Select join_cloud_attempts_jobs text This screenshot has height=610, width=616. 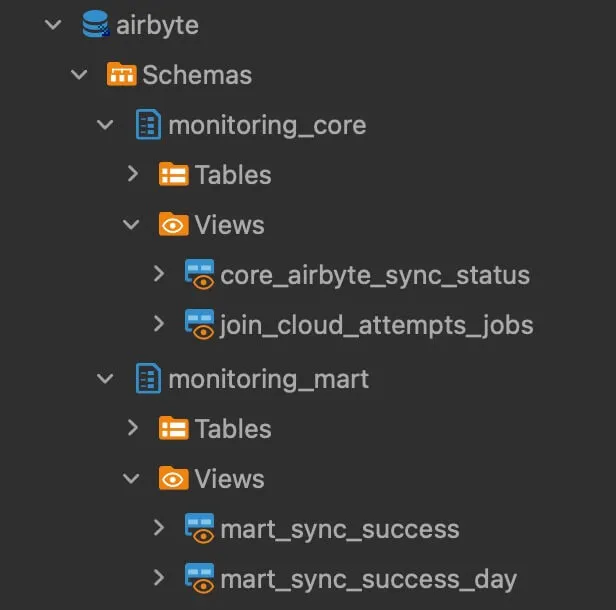pyautogui.click(x=377, y=326)
